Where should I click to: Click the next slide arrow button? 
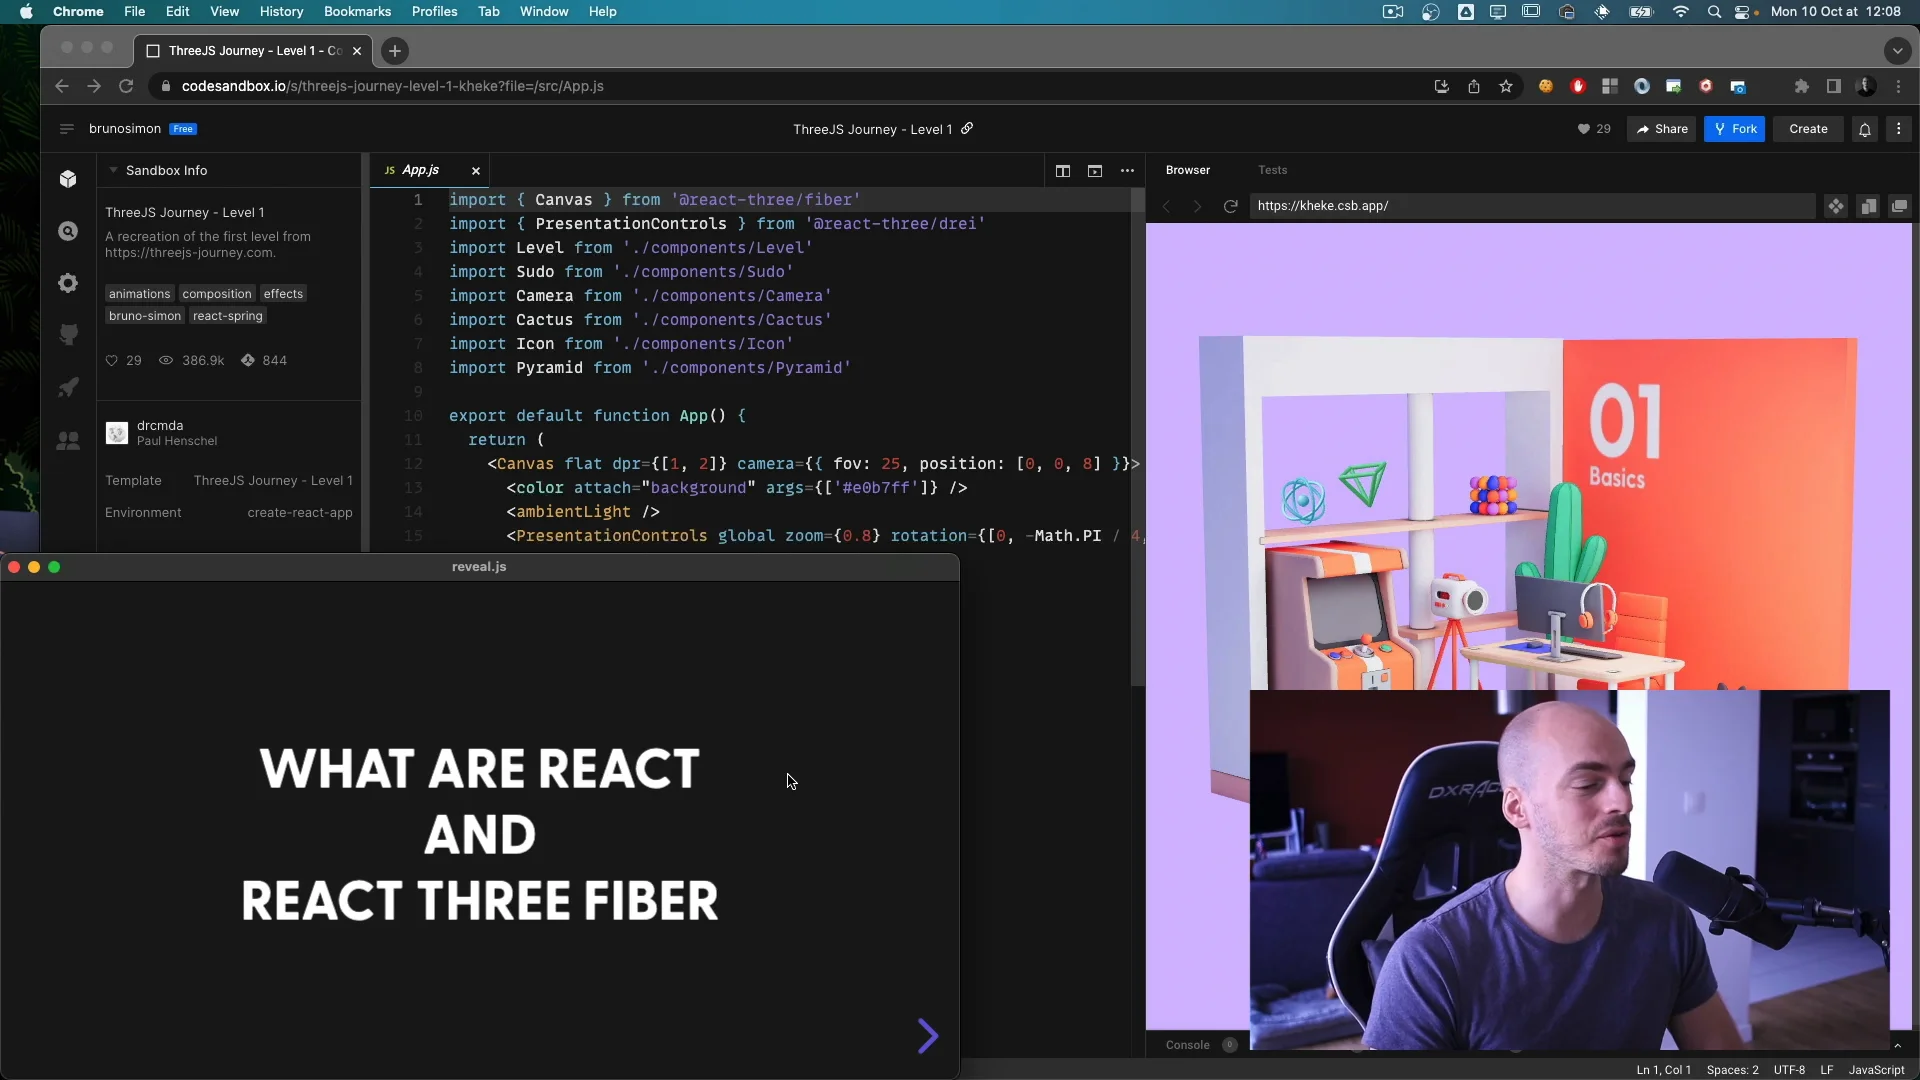coord(928,1035)
